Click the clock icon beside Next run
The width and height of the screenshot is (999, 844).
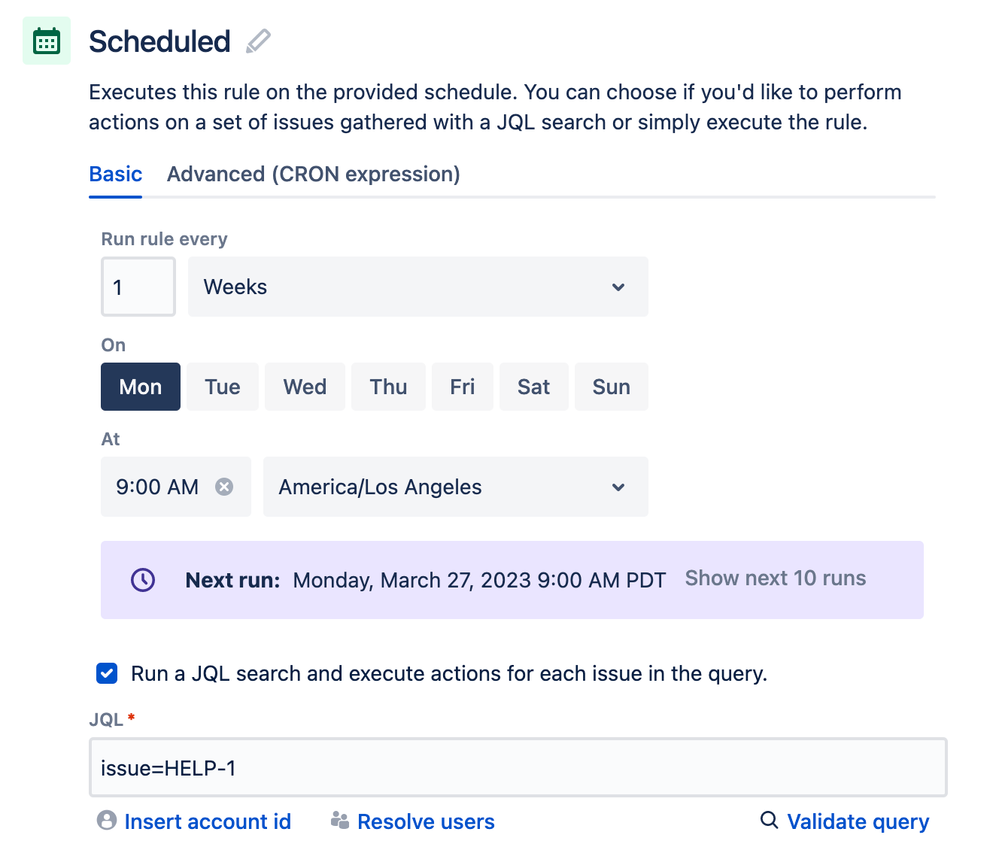pyautogui.click(x=143, y=580)
